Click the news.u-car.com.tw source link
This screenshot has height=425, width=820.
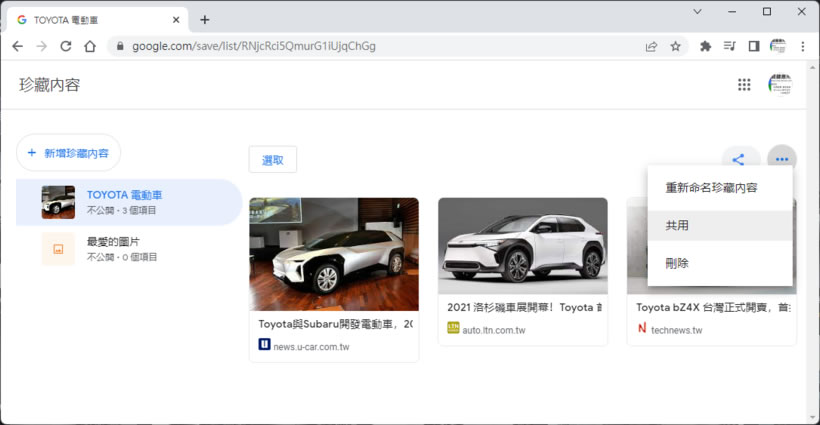click(311, 347)
